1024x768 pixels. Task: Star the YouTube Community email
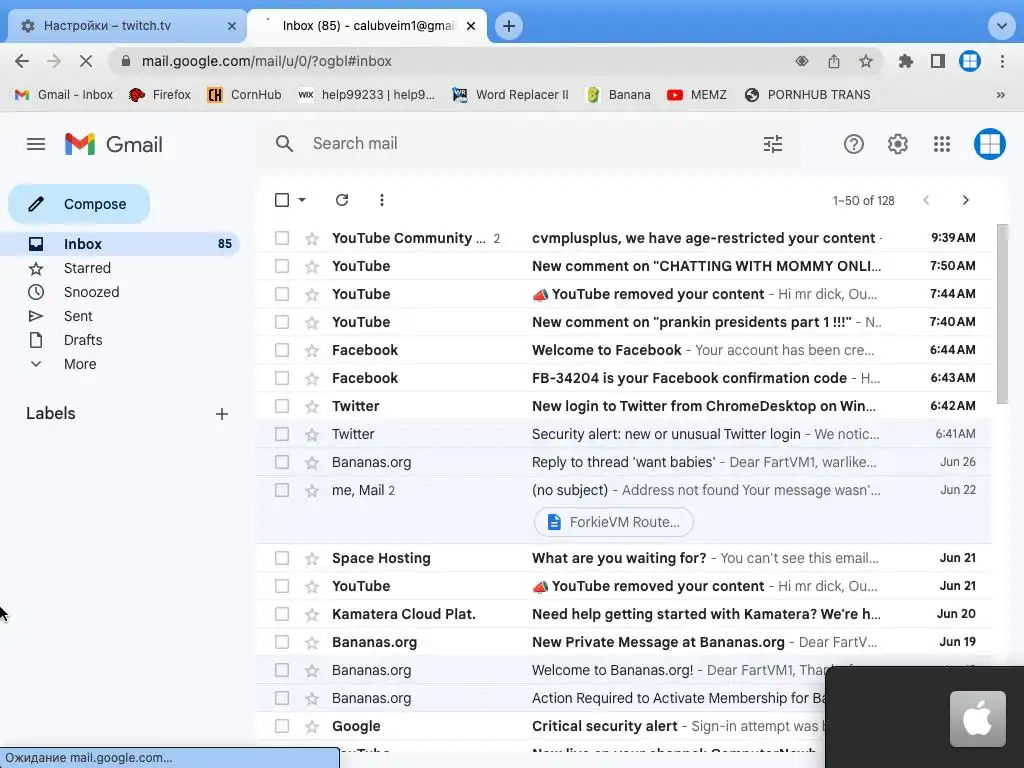312,238
